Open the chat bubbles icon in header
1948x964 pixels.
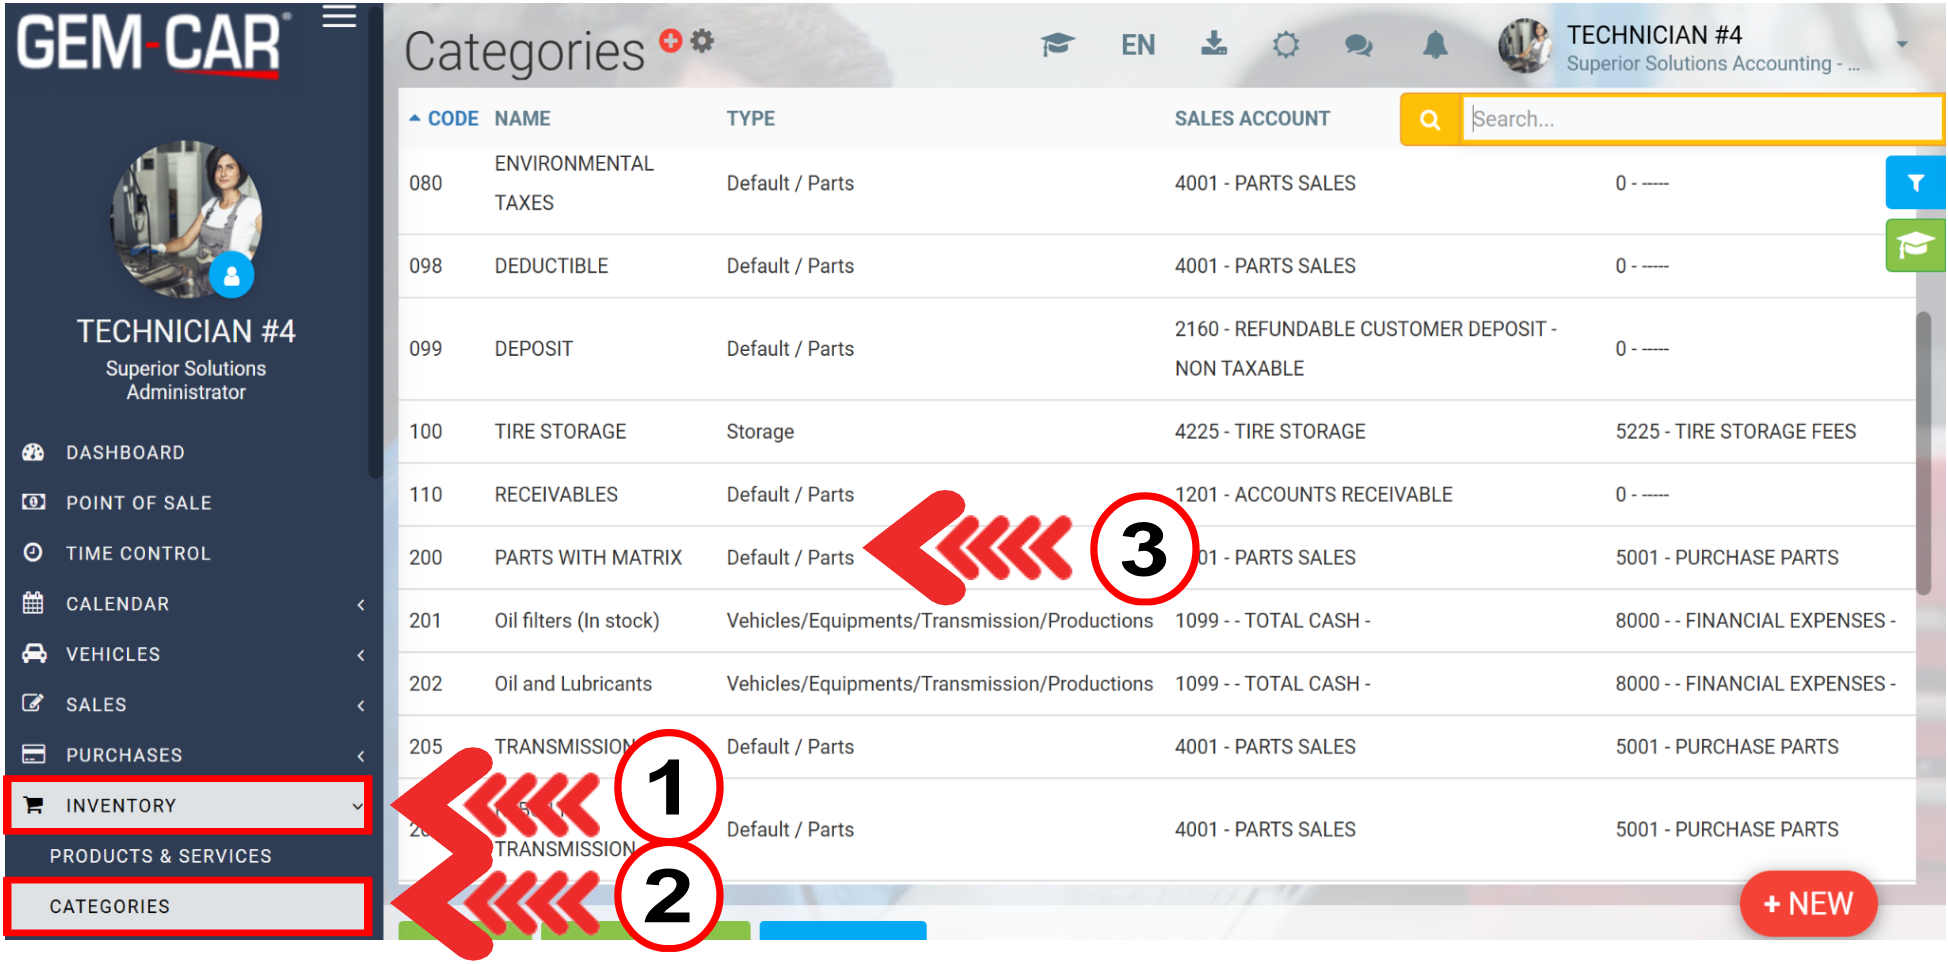coord(1358,45)
